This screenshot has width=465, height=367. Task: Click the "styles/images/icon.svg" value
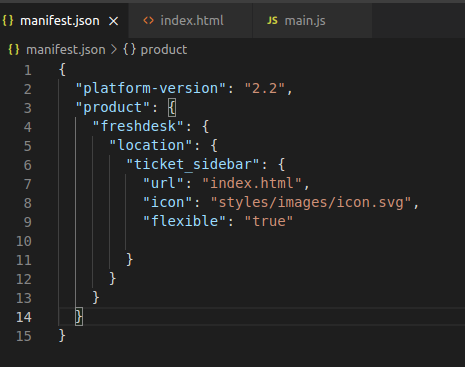pyautogui.click(x=311, y=202)
